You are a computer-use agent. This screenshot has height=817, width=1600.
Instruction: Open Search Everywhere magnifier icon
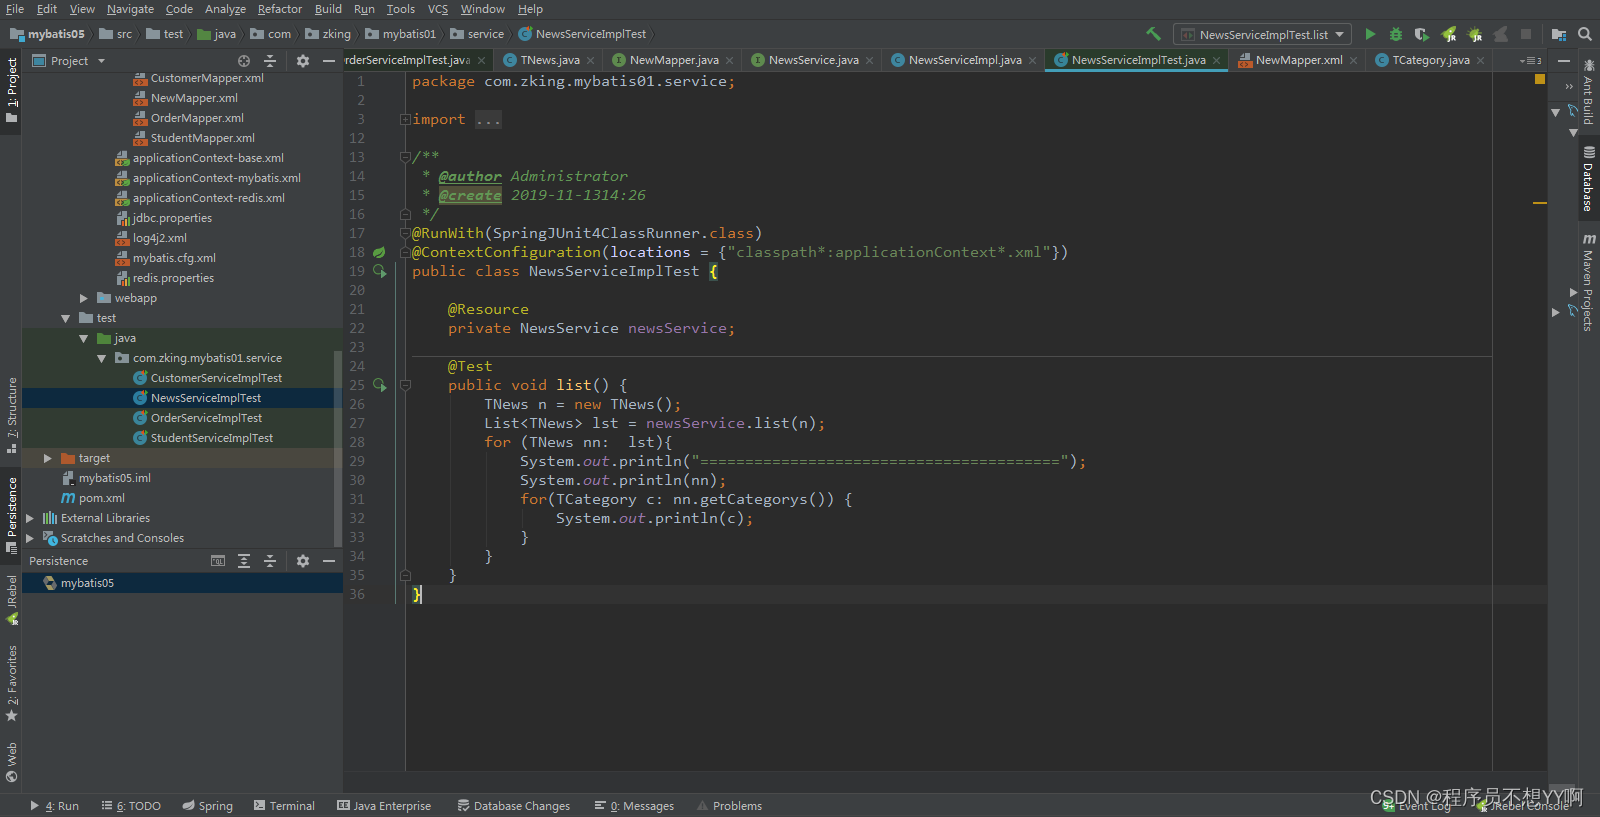[x=1585, y=34]
